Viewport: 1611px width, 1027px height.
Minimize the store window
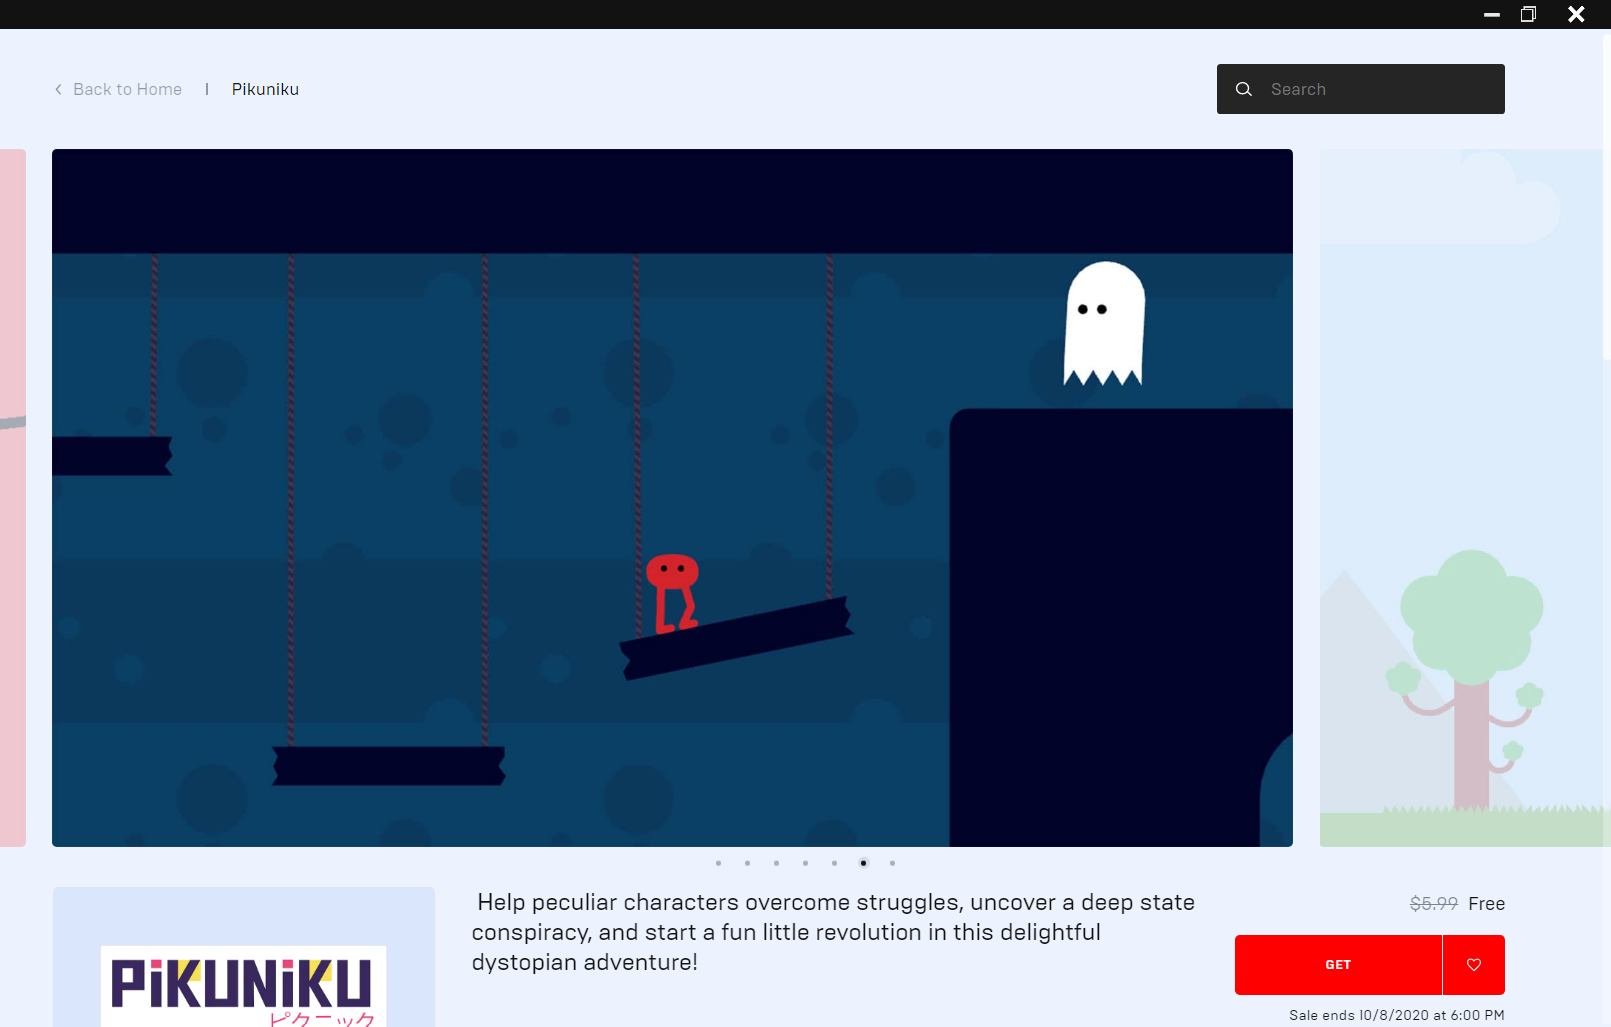pos(1492,14)
